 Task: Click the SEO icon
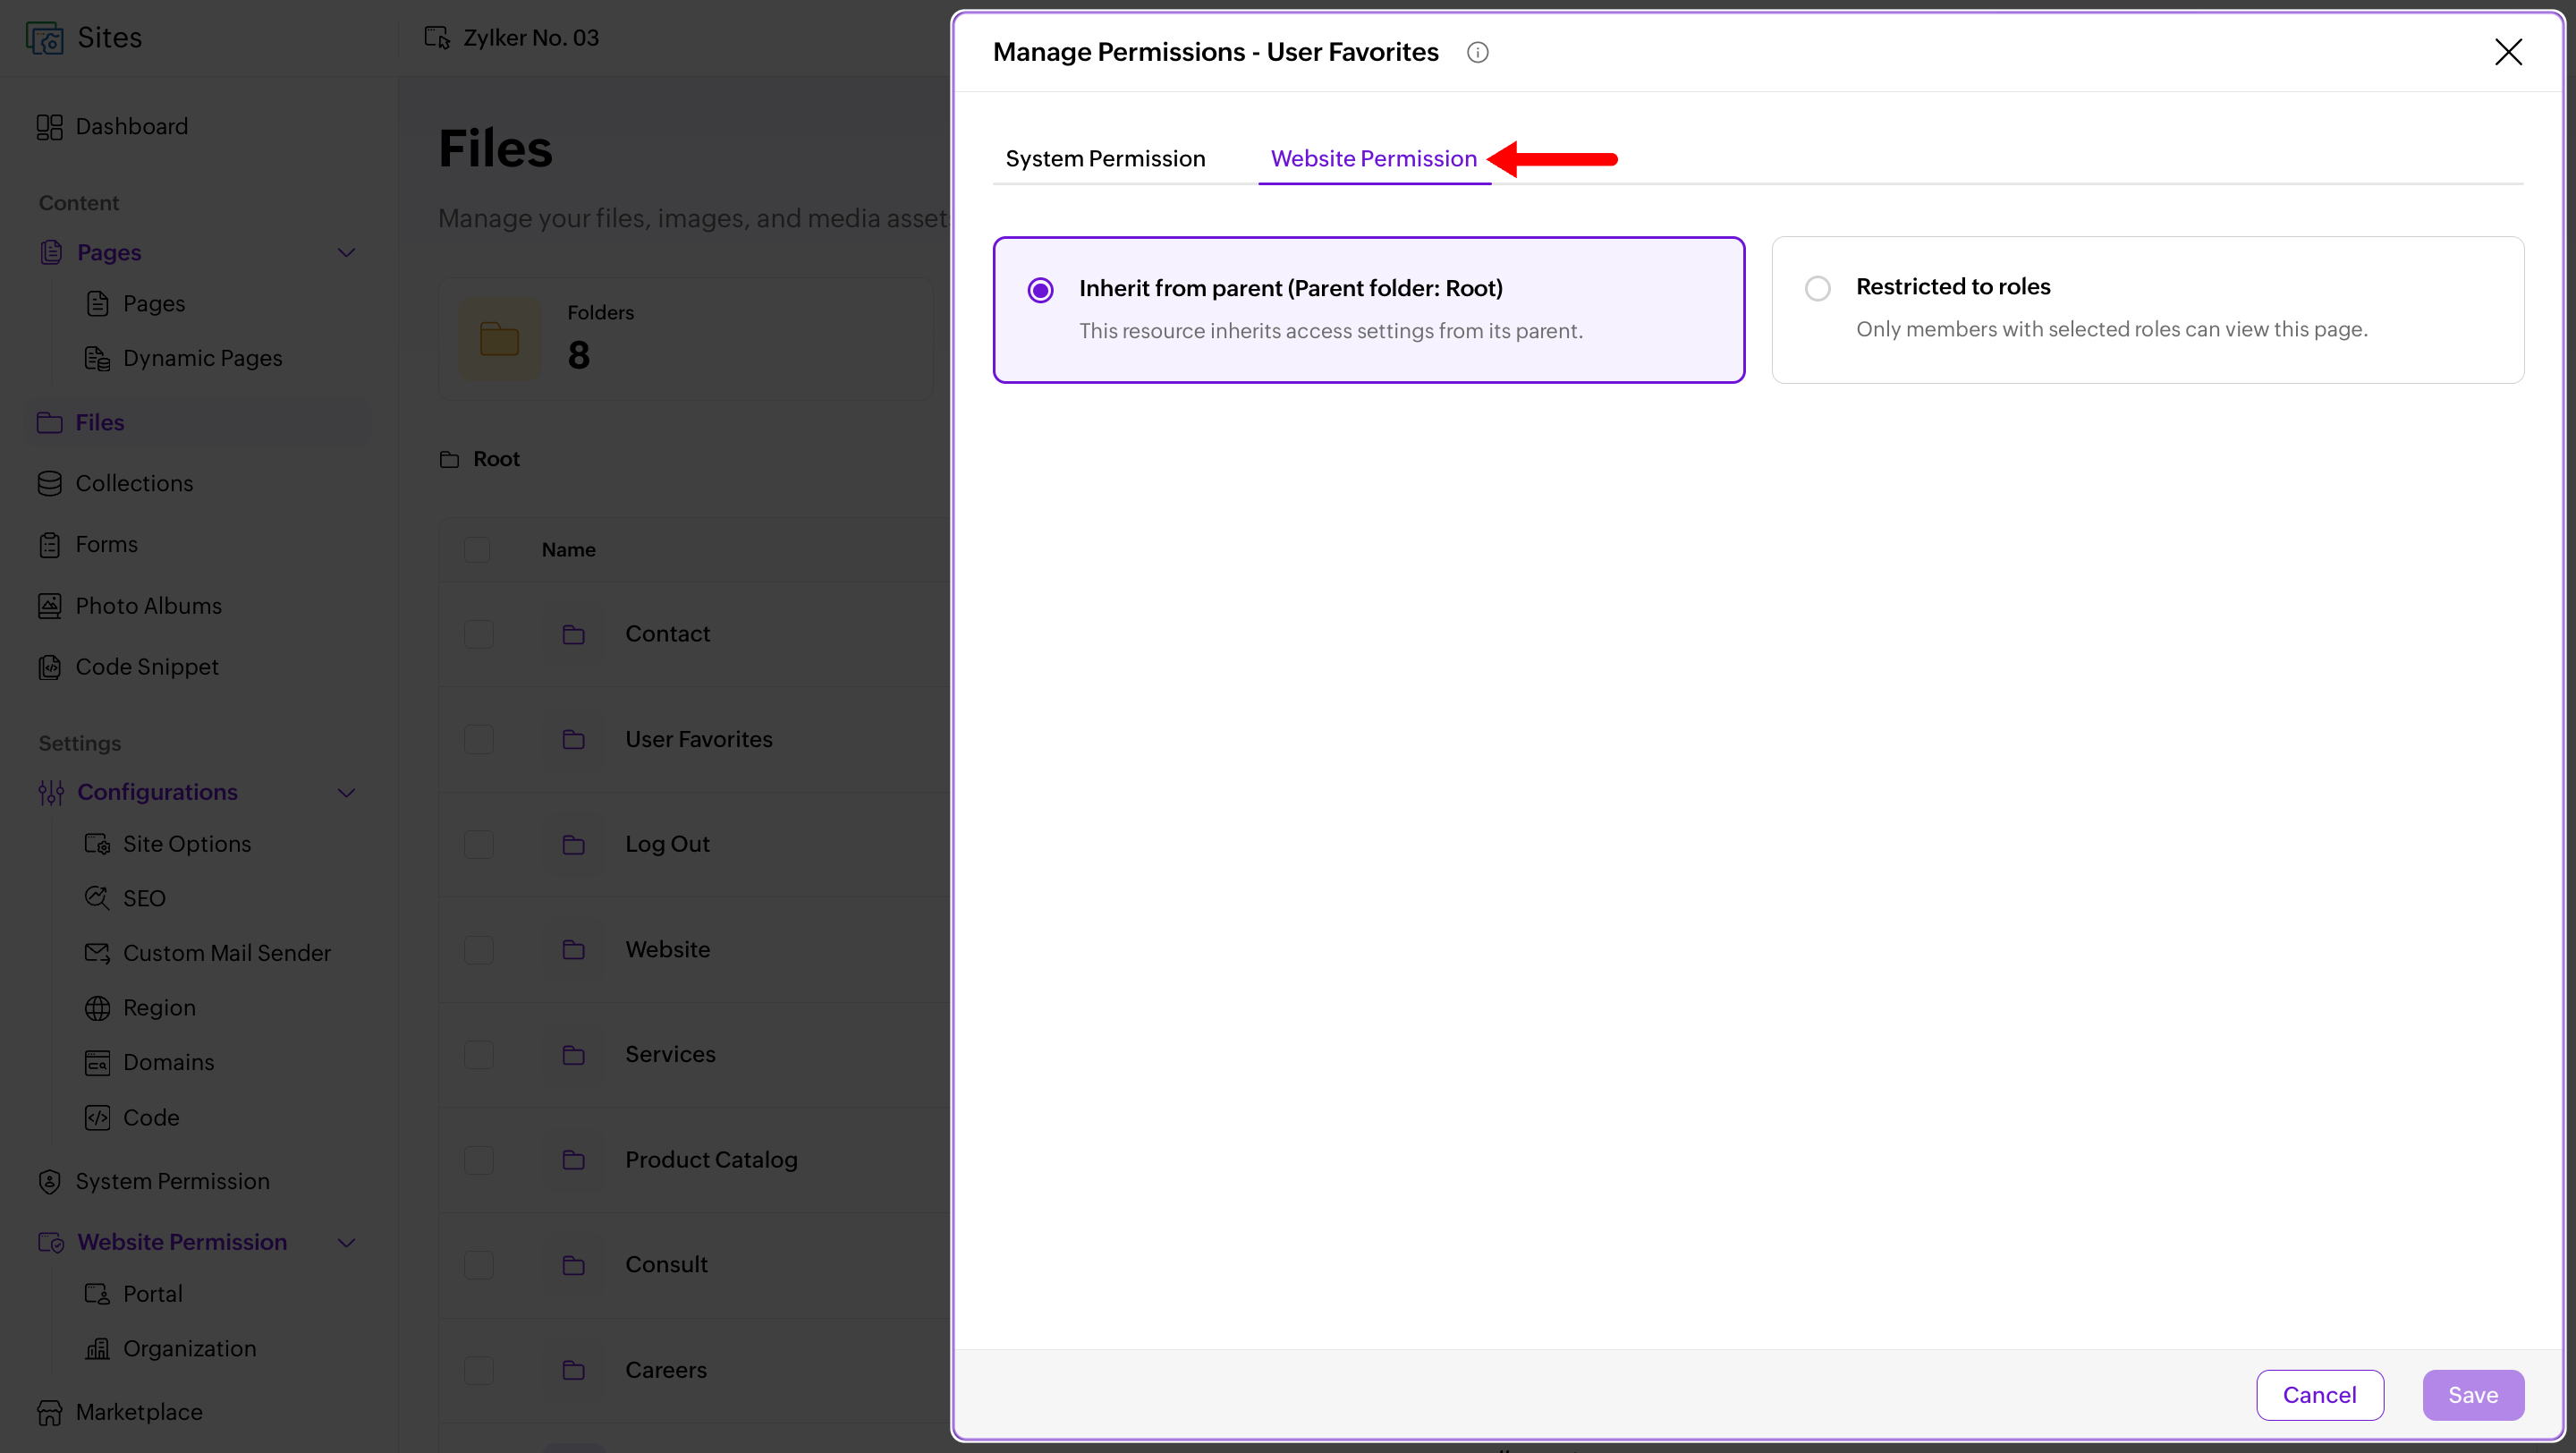pos(97,898)
